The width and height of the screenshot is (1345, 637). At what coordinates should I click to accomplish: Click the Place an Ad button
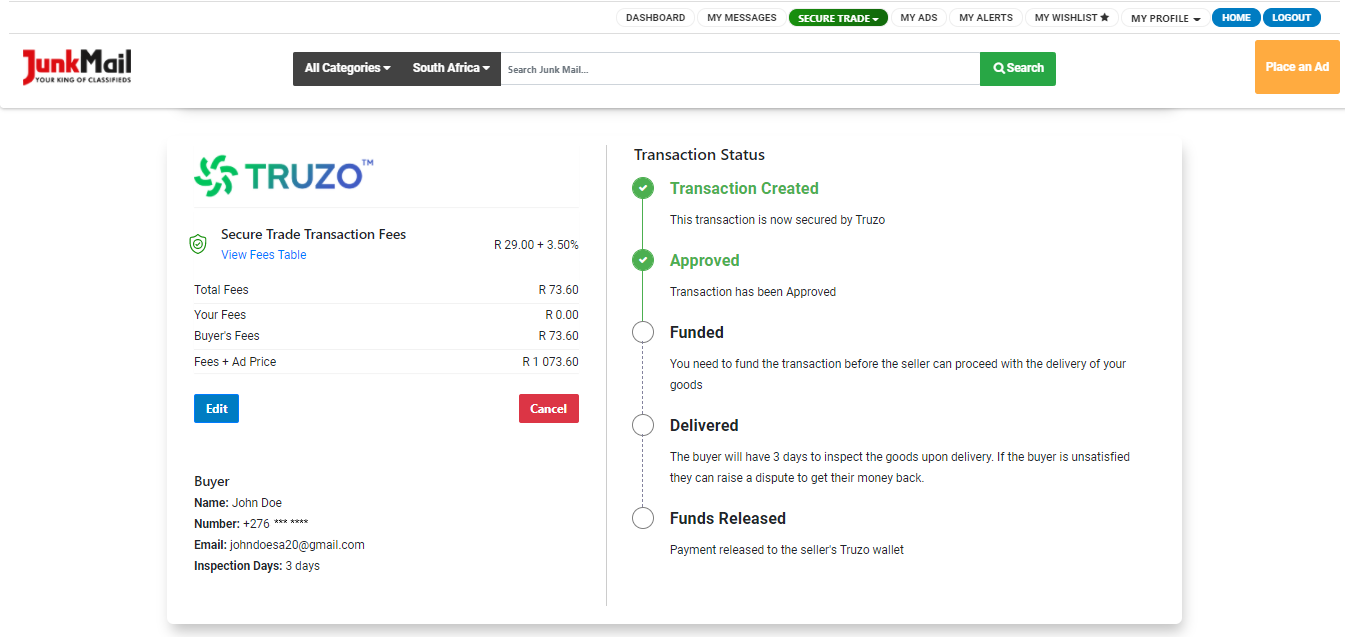pos(1297,67)
